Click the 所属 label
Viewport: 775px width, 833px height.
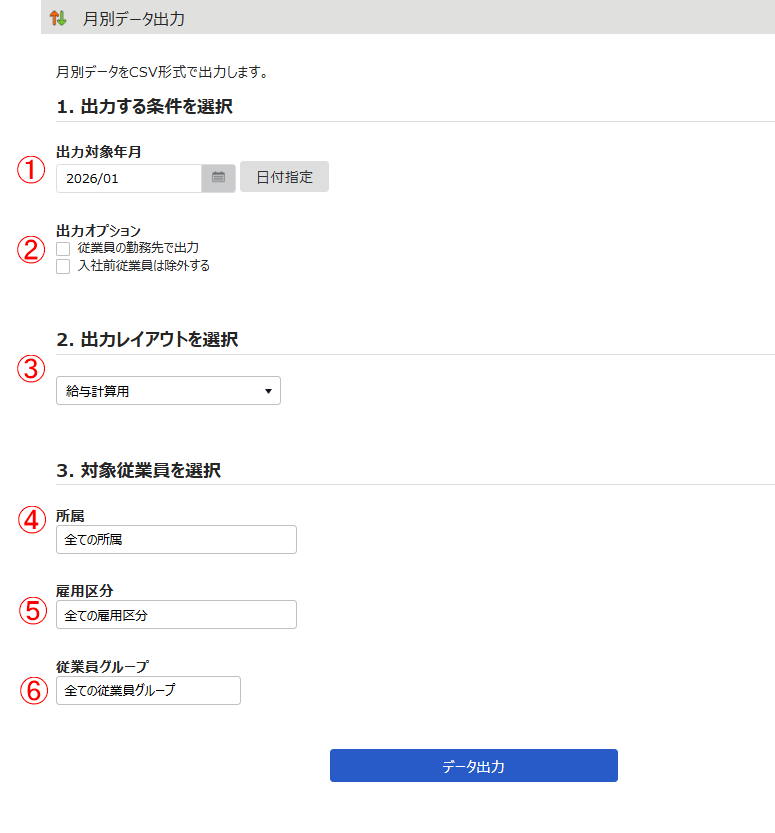[70, 516]
